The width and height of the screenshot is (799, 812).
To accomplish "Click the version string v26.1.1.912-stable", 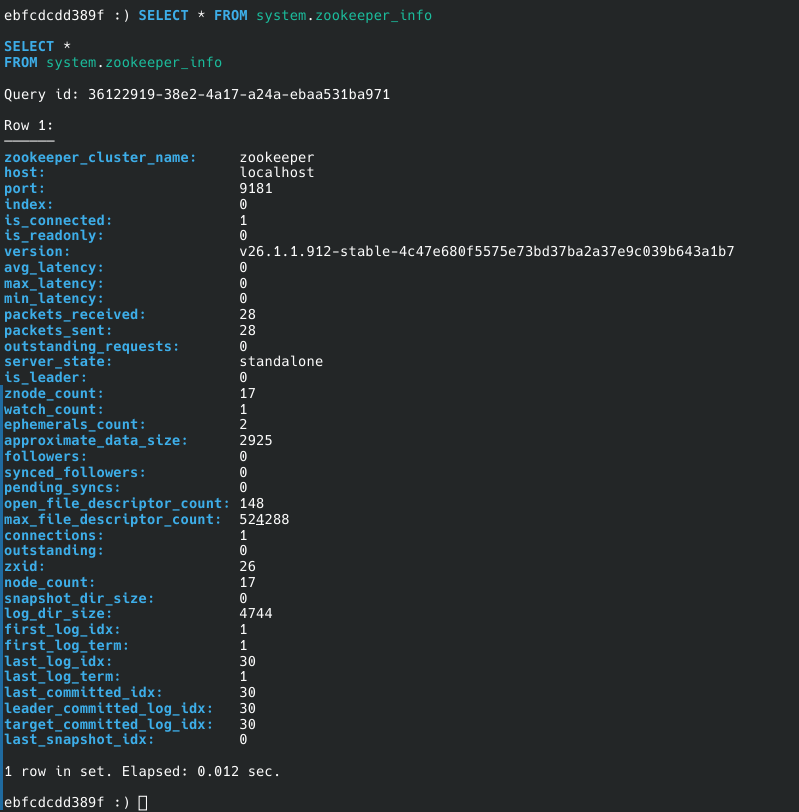I will (487, 251).
